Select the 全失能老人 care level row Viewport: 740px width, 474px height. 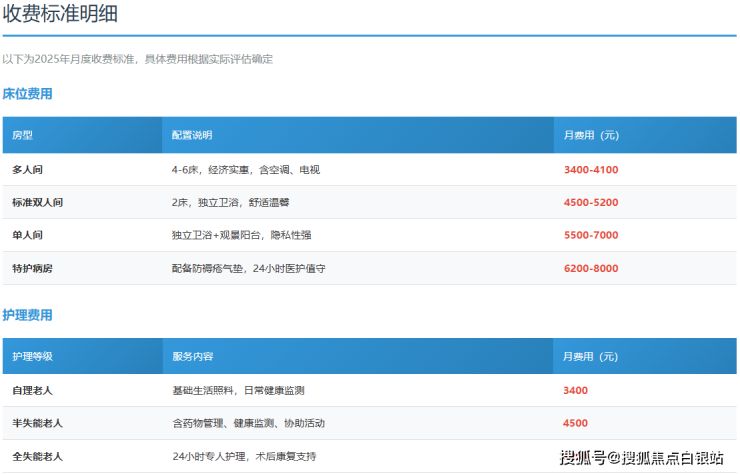[37, 457]
